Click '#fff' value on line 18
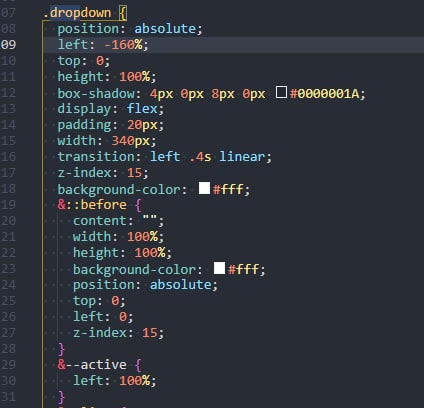 click(x=228, y=189)
